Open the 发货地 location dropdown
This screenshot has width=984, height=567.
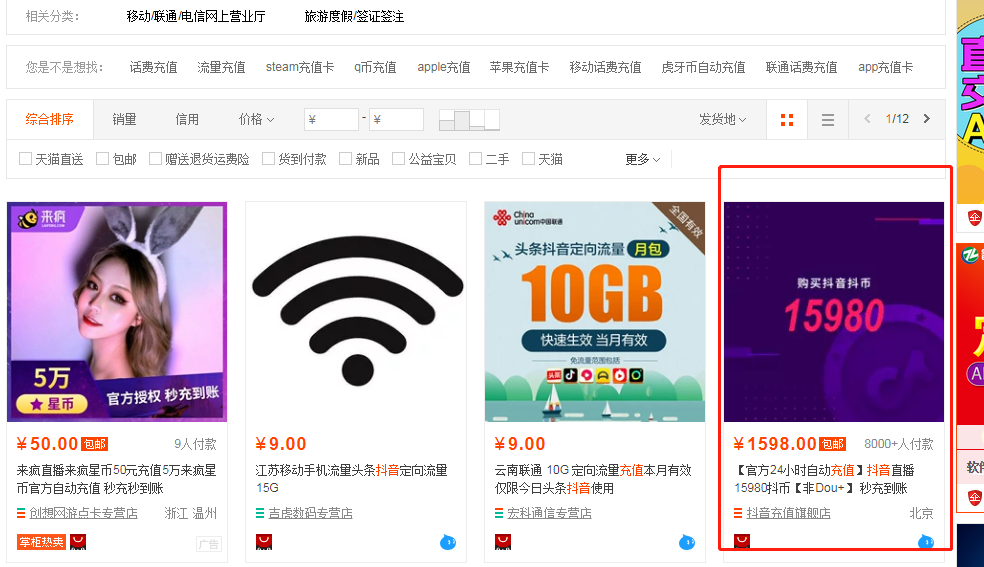(x=722, y=119)
